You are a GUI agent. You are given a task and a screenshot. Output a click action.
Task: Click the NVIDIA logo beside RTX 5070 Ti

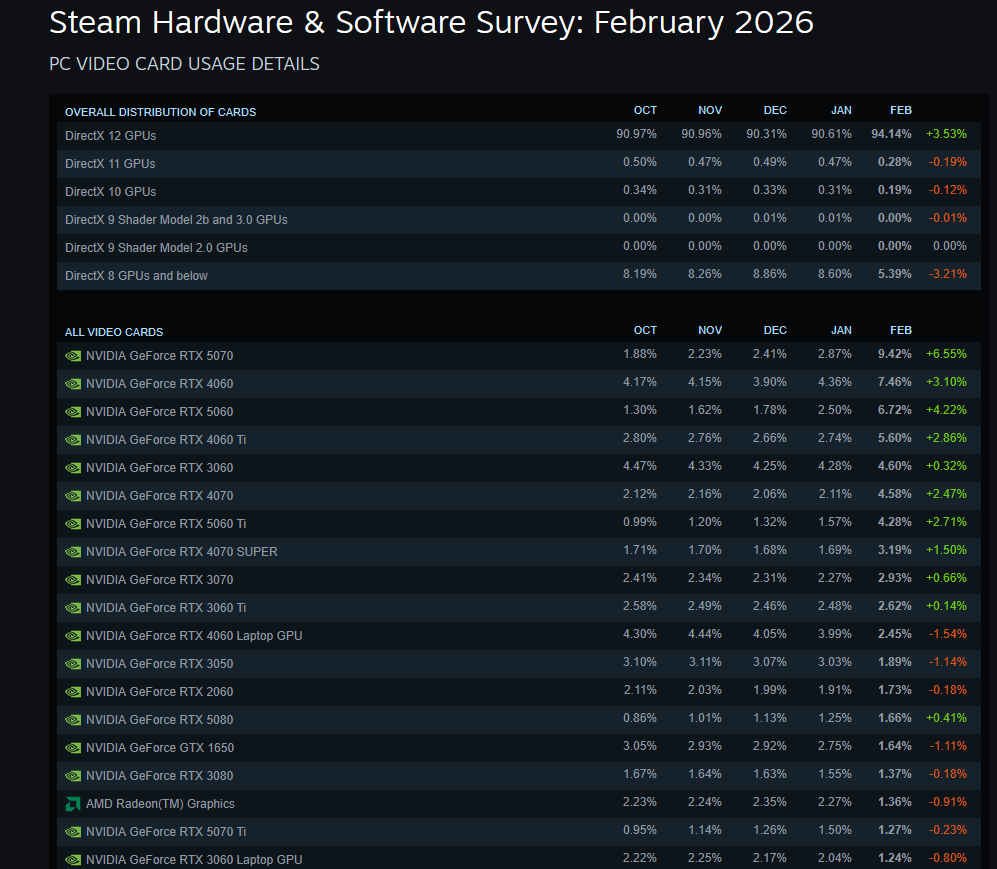tap(73, 831)
